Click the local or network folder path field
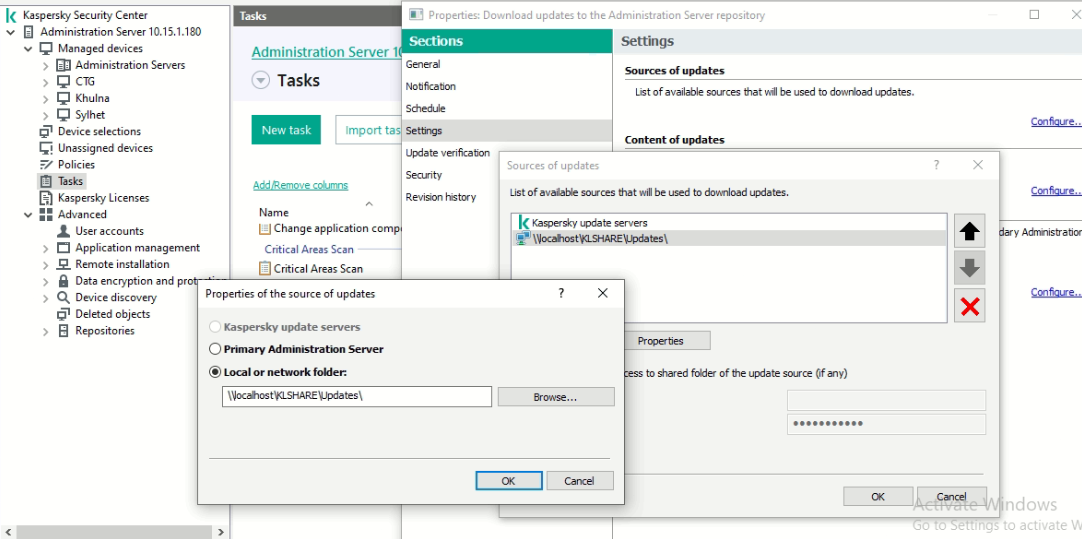 357,397
